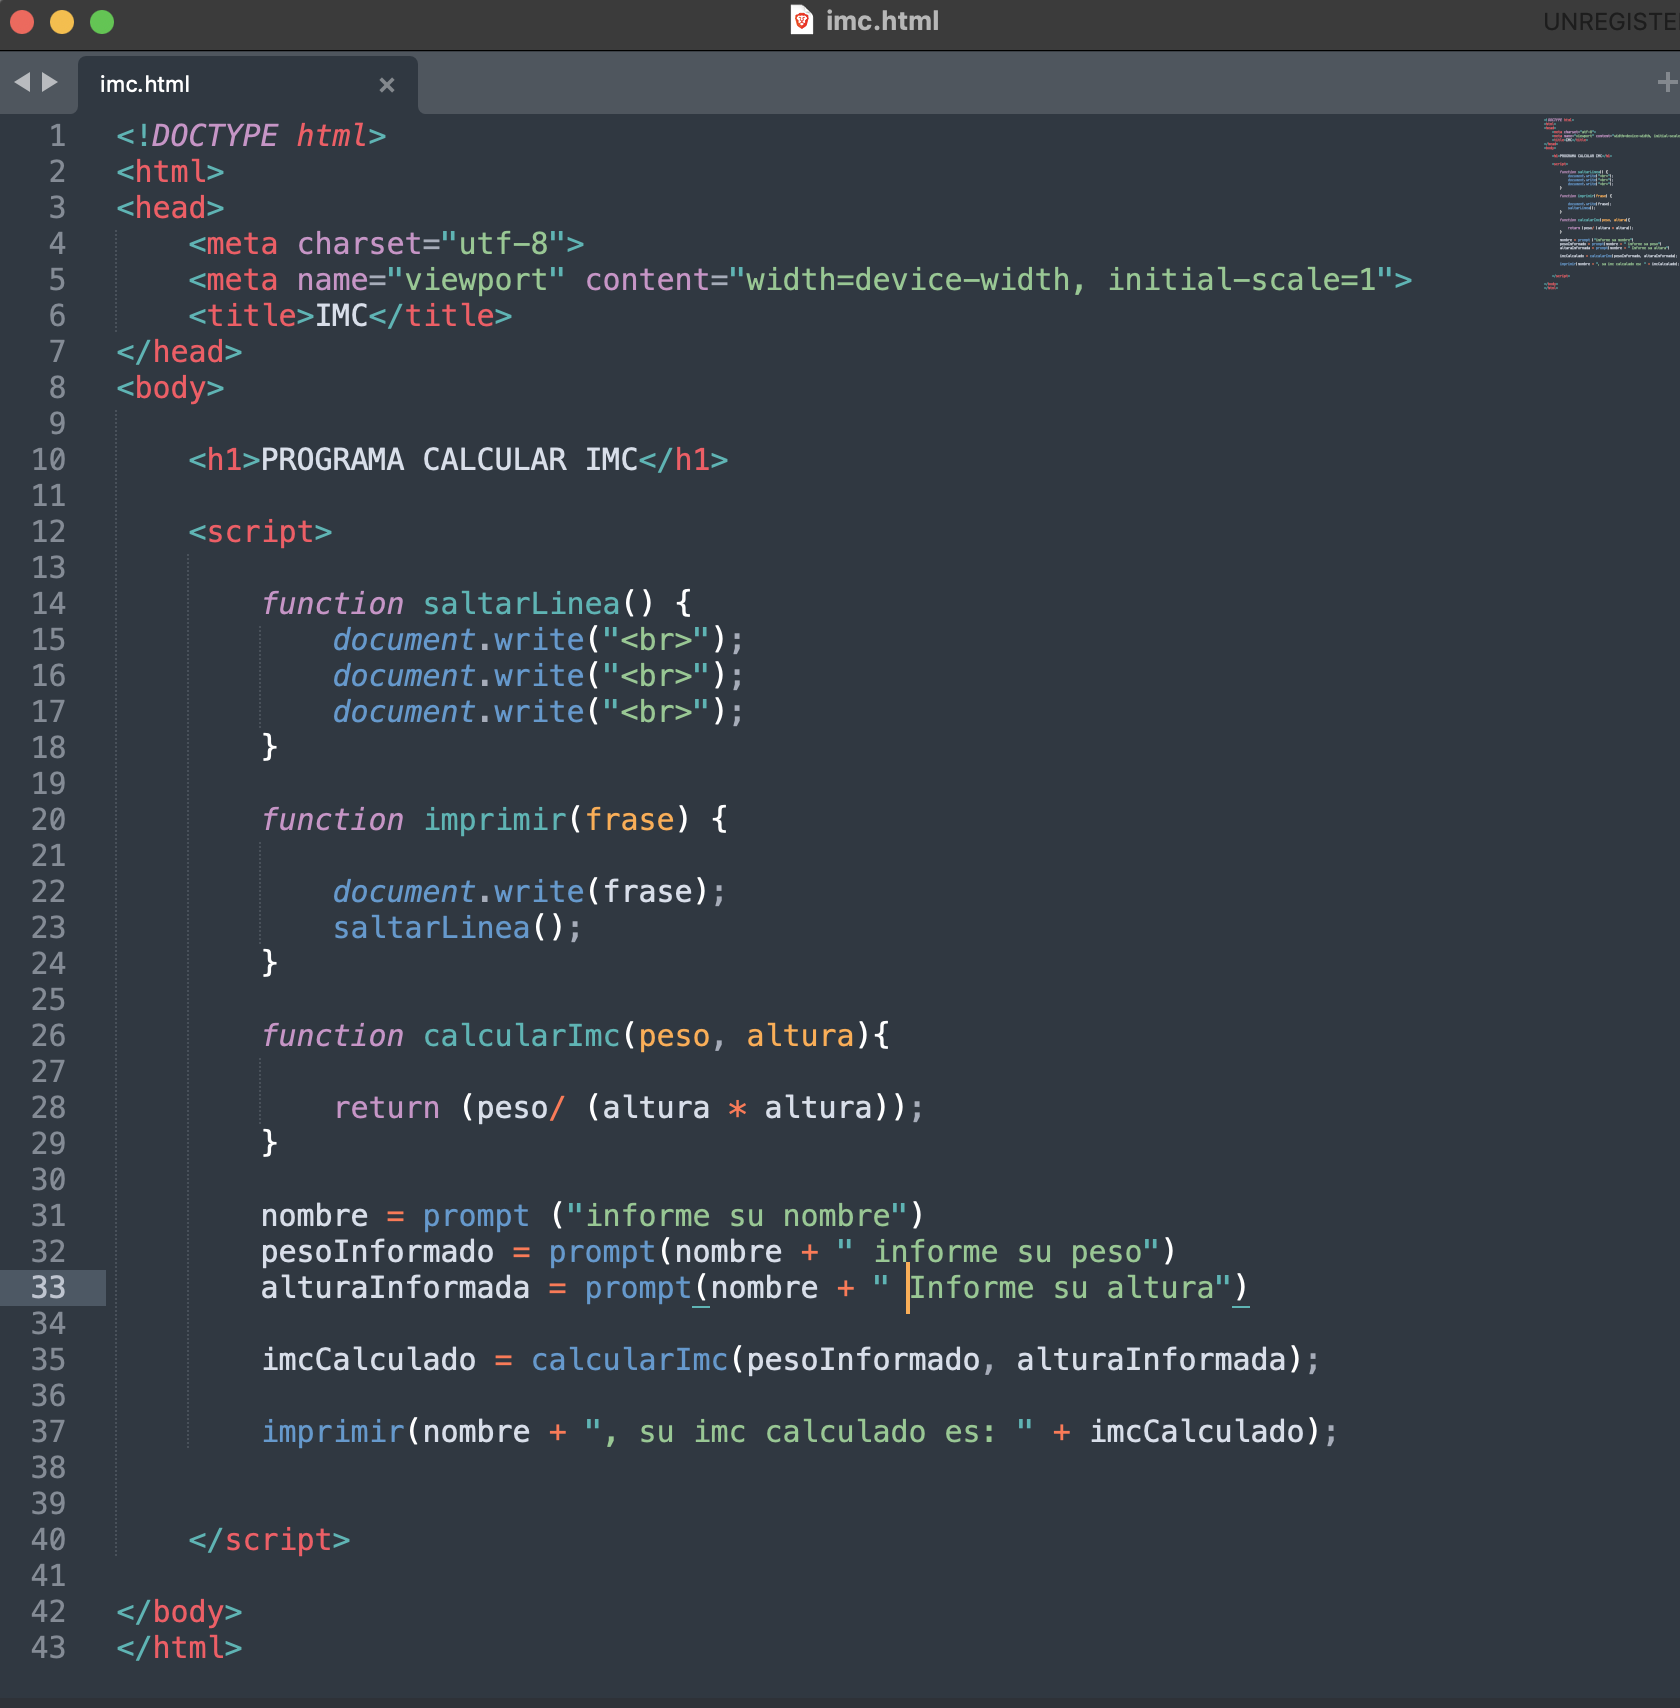Click line number 33 in gutter
Screen dimensions: 1680x1708
48,1288
